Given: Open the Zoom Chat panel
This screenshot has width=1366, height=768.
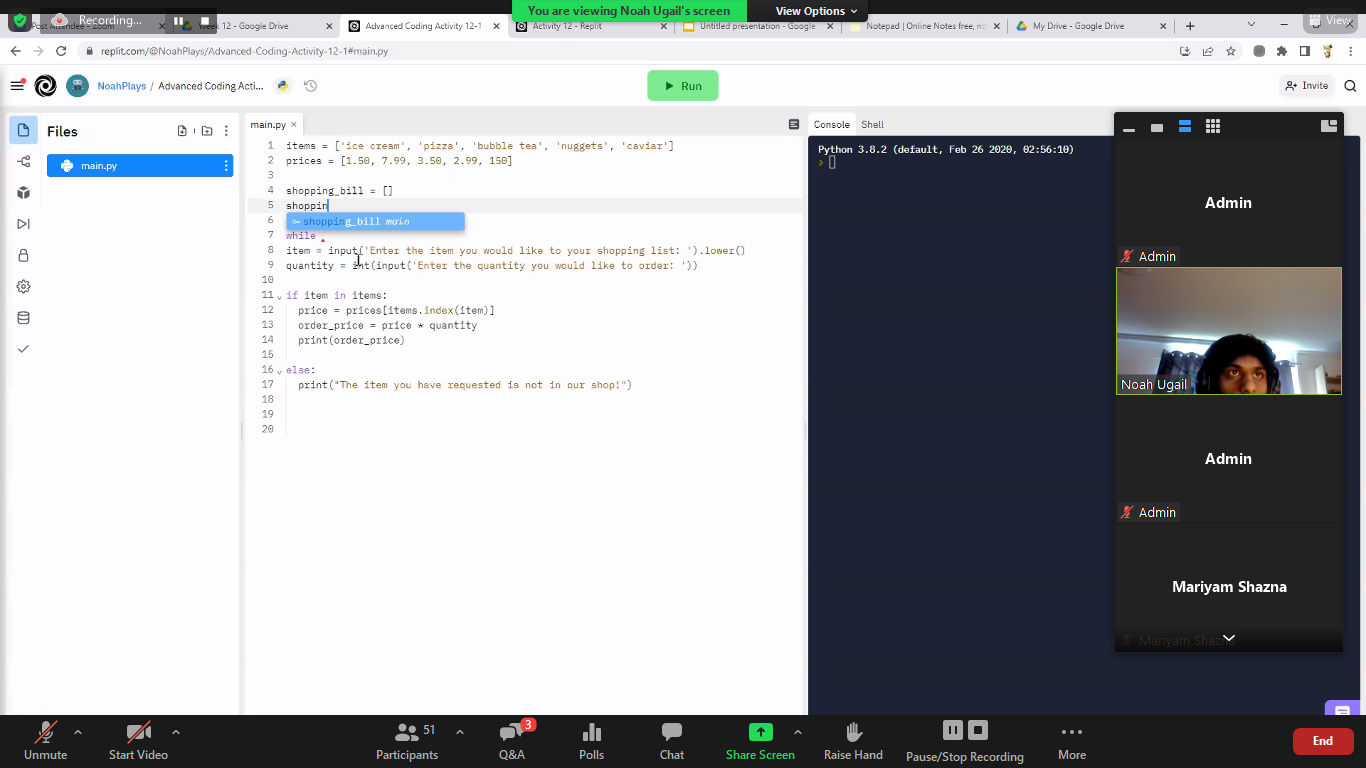Looking at the screenshot, I should tap(672, 742).
